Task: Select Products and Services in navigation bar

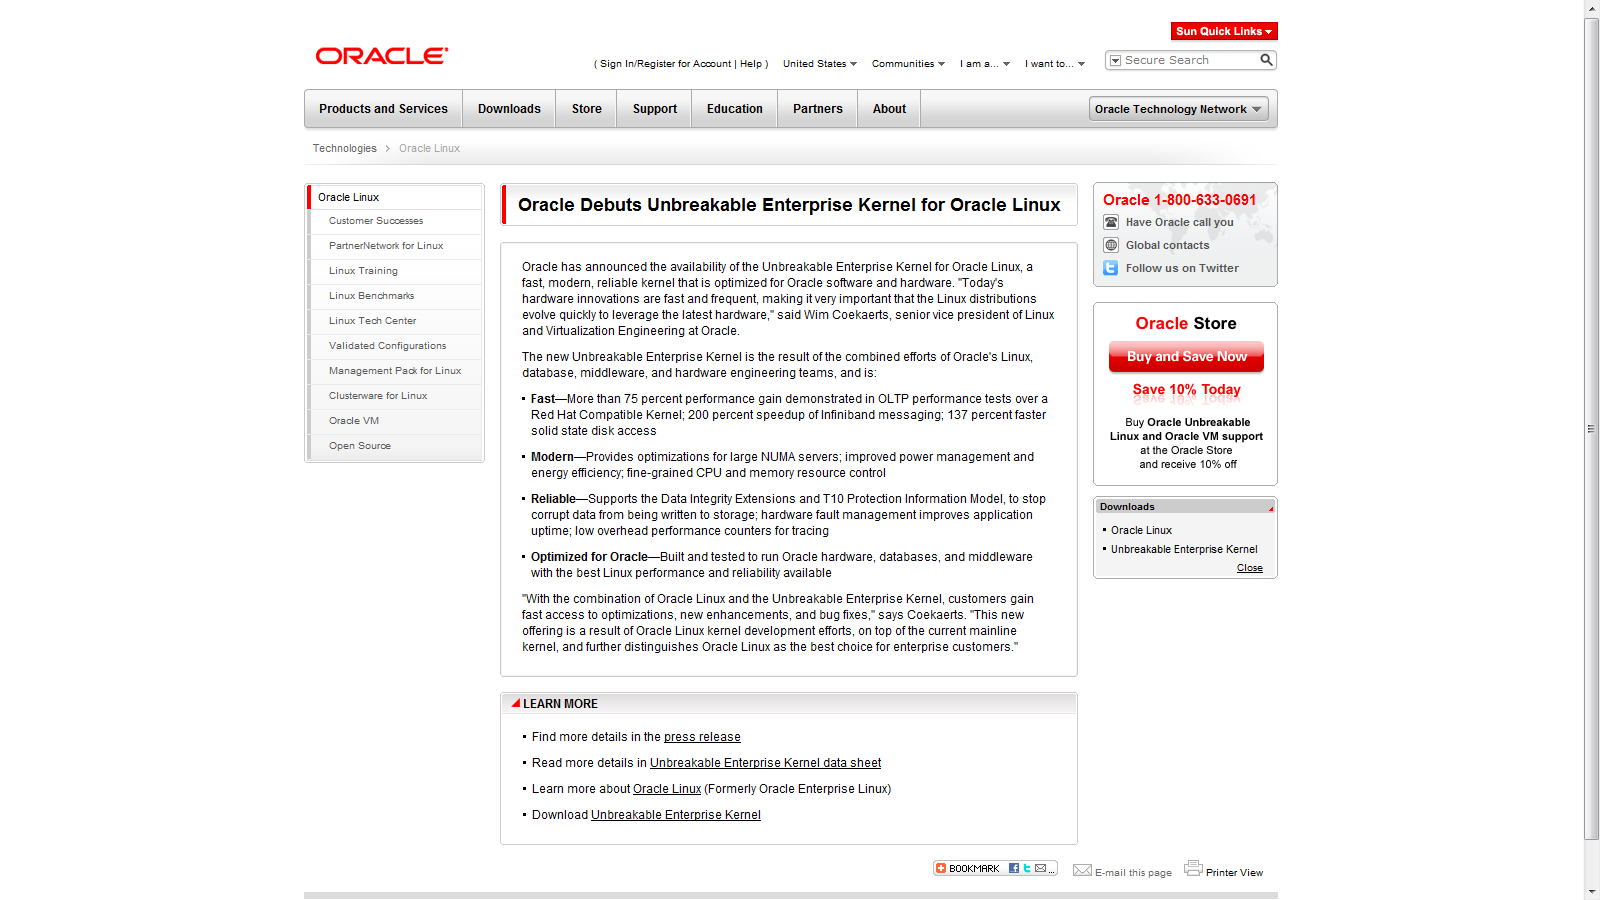Action: coord(383,109)
